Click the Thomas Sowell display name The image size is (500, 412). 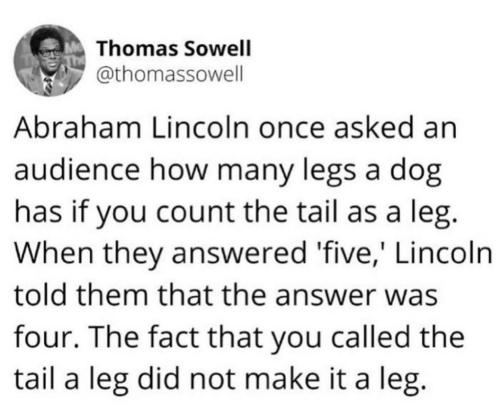[174, 48]
